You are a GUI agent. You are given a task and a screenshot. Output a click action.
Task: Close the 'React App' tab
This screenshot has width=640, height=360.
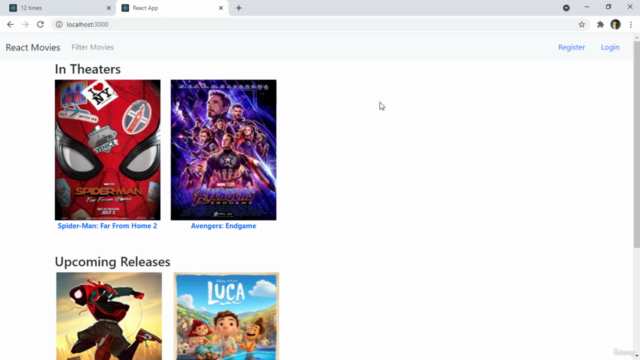[221, 8]
